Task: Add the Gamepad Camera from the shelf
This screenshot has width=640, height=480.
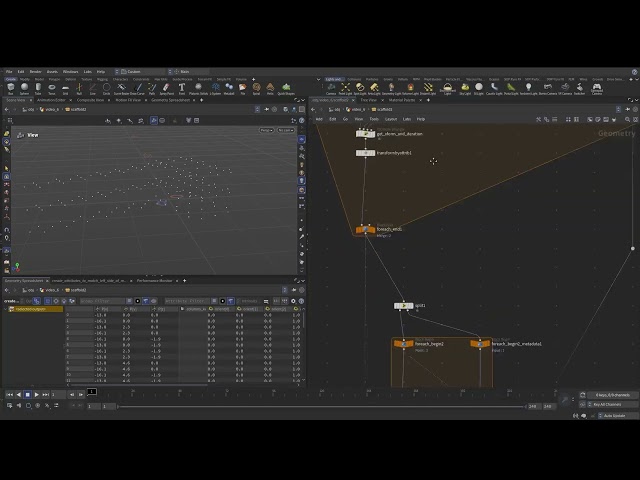Action: [597, 89]
